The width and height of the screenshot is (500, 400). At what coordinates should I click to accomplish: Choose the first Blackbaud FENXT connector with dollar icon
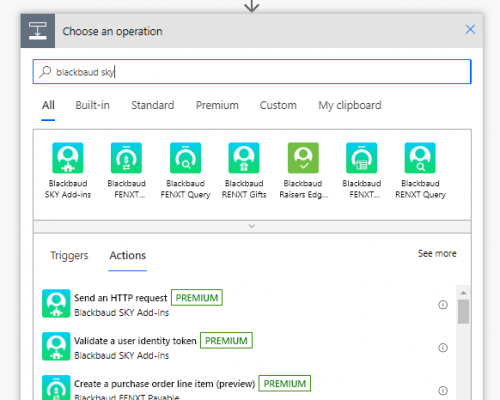126,158
